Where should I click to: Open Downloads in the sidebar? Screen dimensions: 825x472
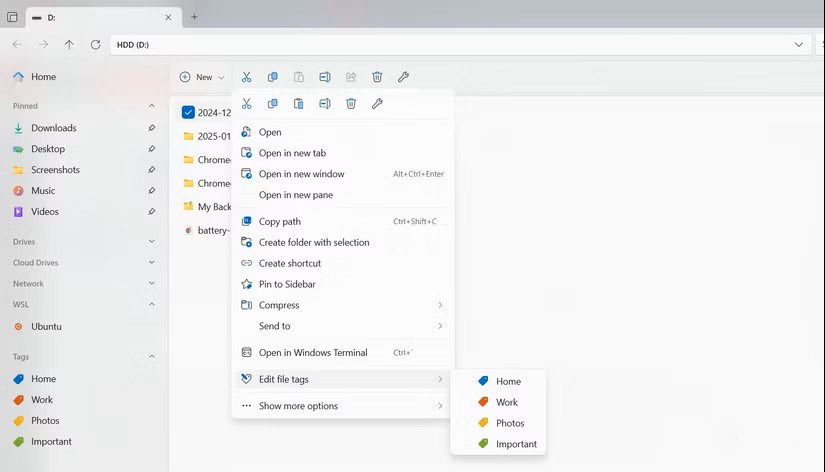(x=84, y=128)
